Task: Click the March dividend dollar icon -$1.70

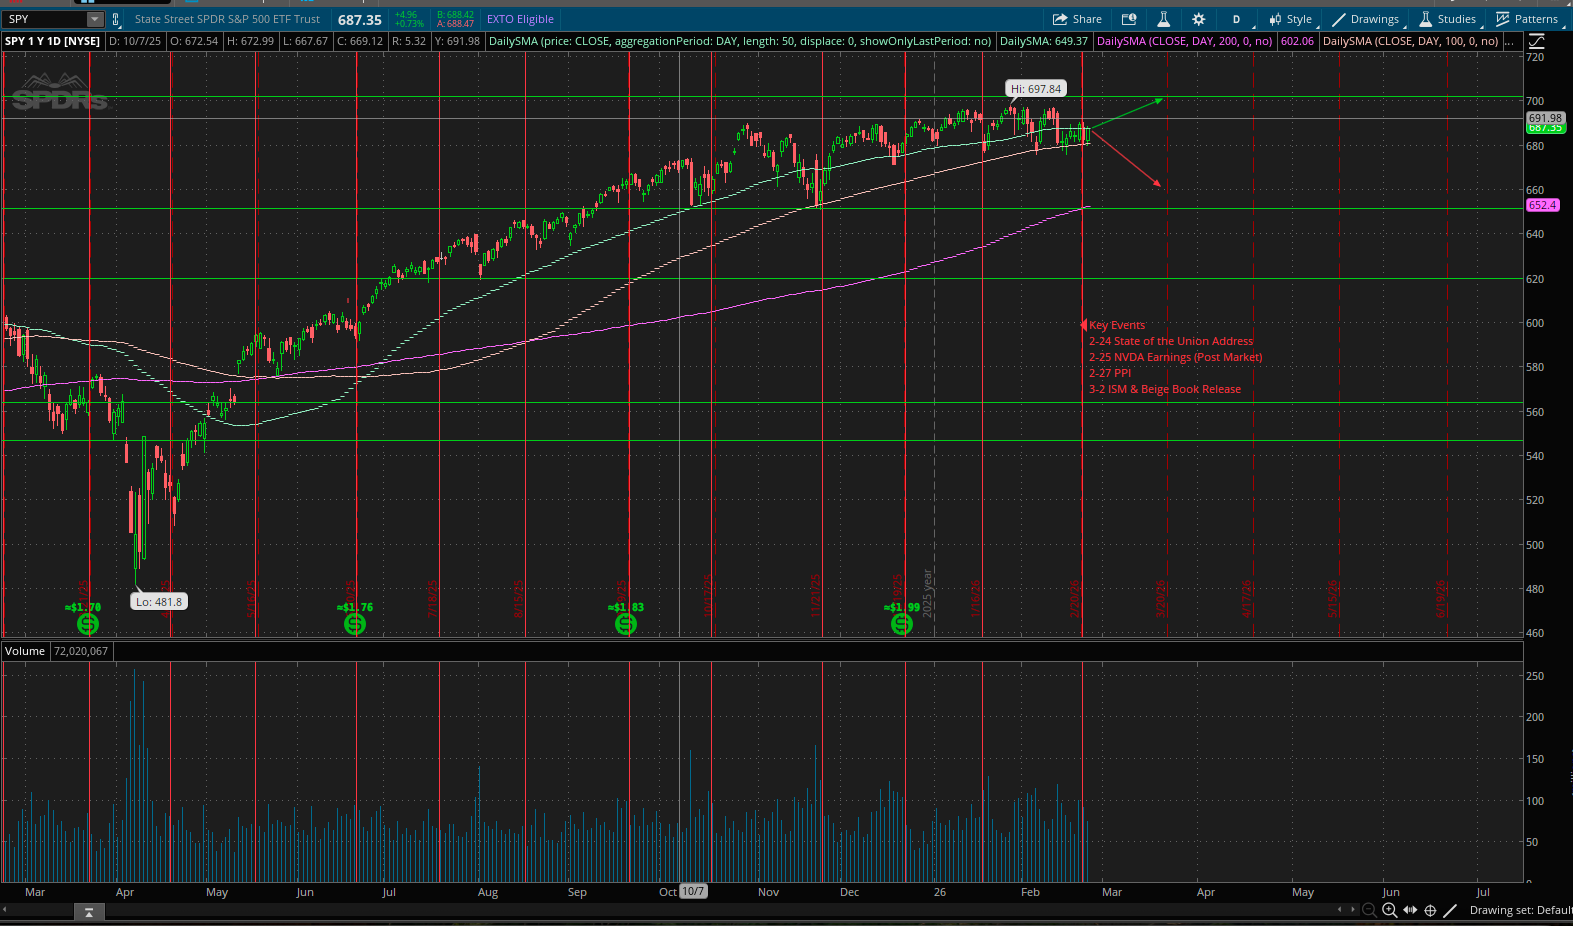Action: pyautogui.click(x=88, y=624)
